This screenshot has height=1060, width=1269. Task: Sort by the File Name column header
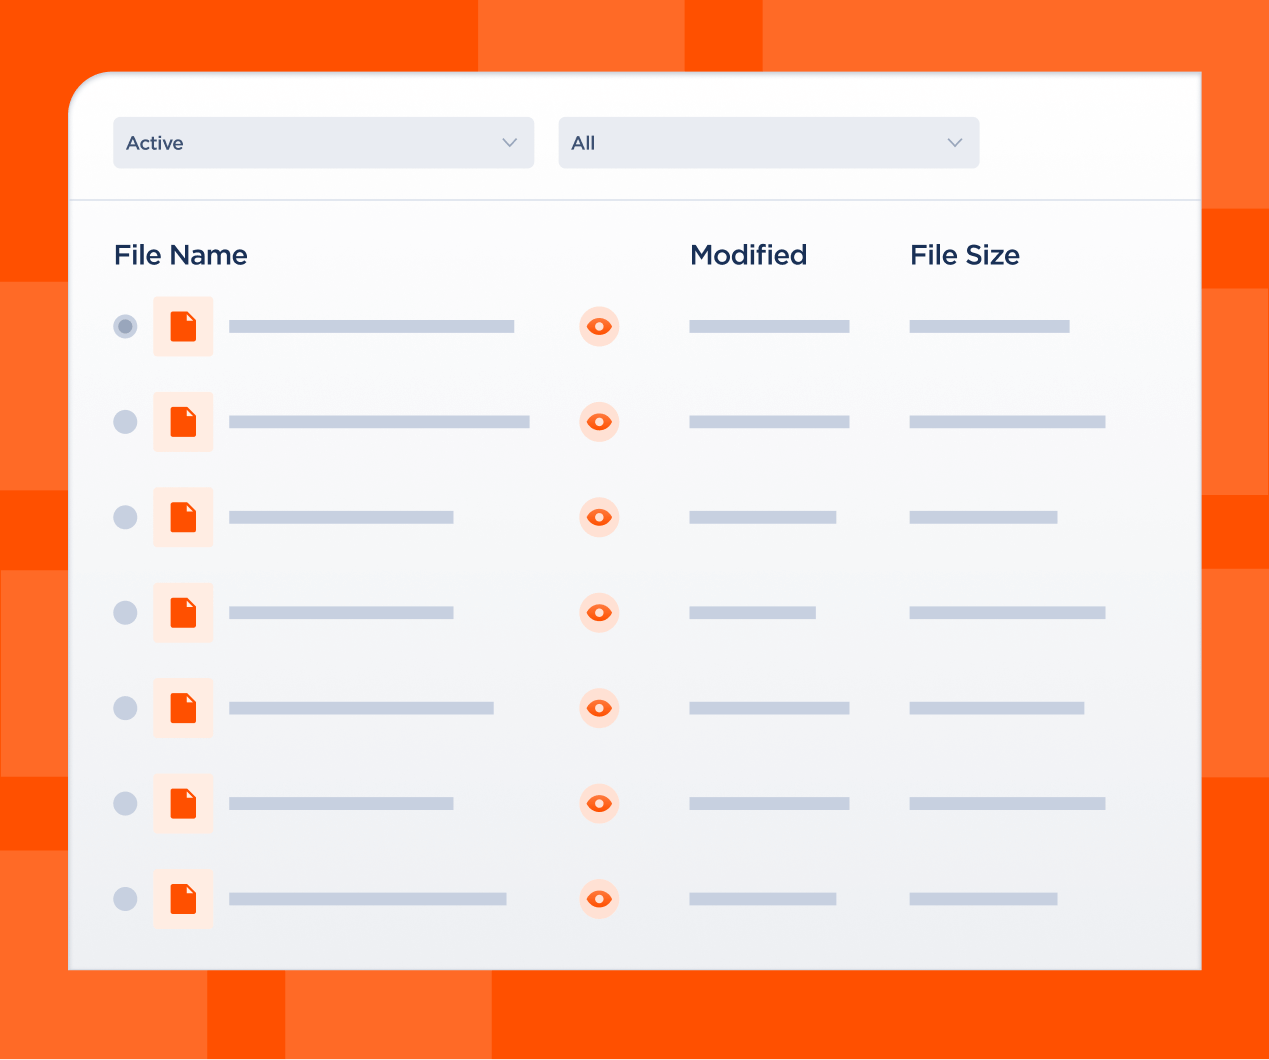pos(180,255)
